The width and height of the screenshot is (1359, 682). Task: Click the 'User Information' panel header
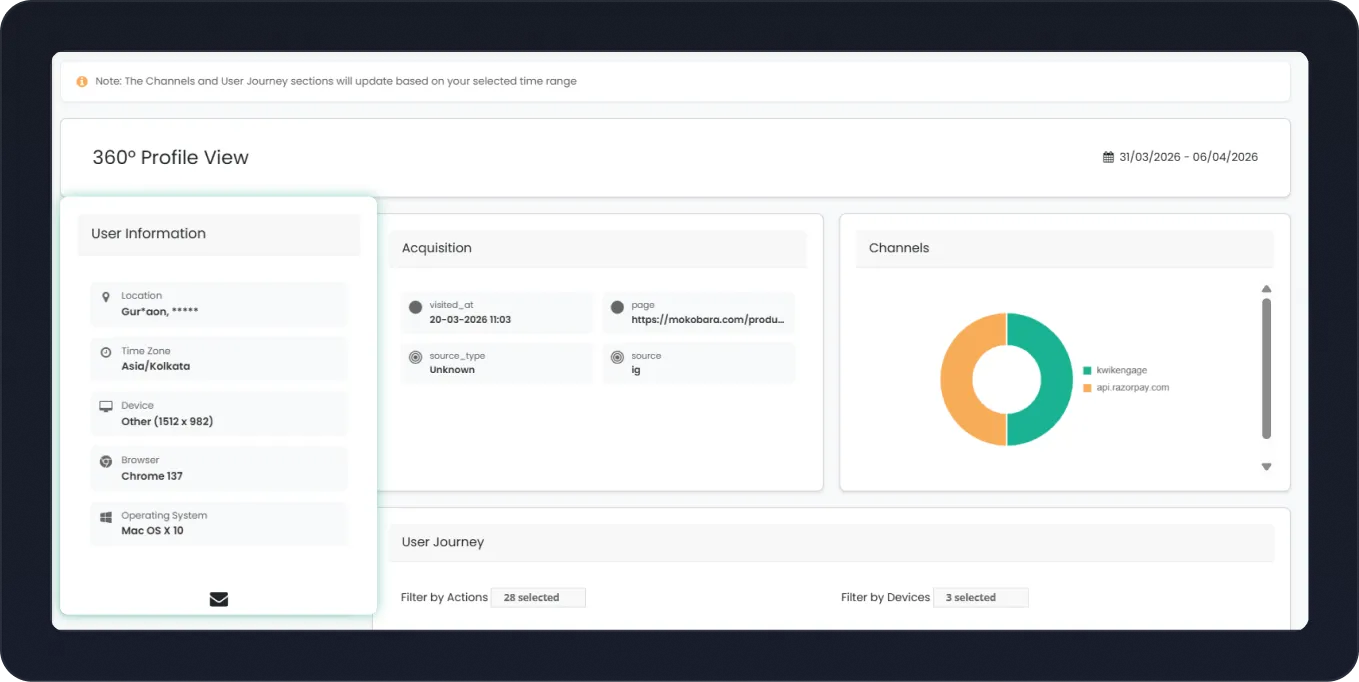point(219,234)
